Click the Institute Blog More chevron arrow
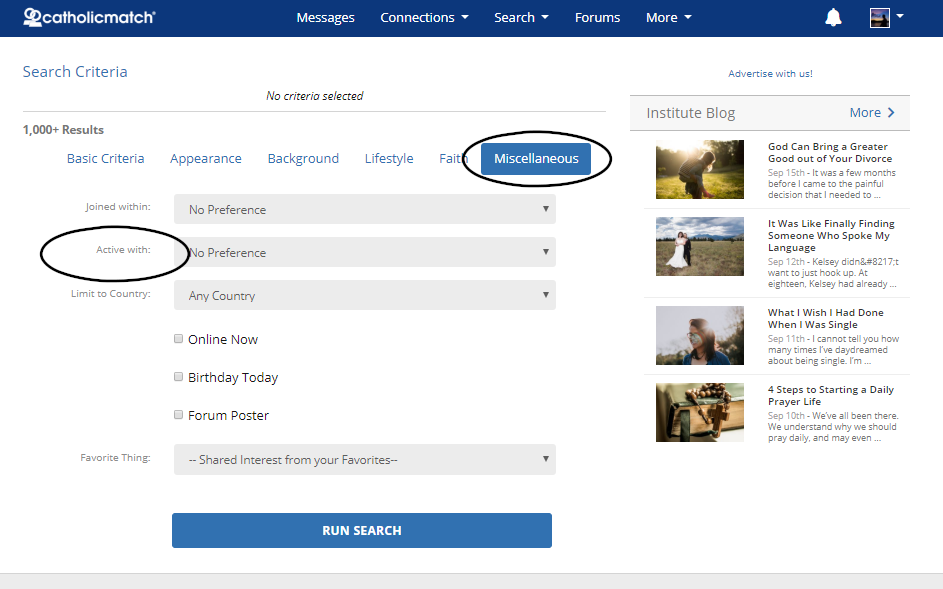 [x=891, y=113]
